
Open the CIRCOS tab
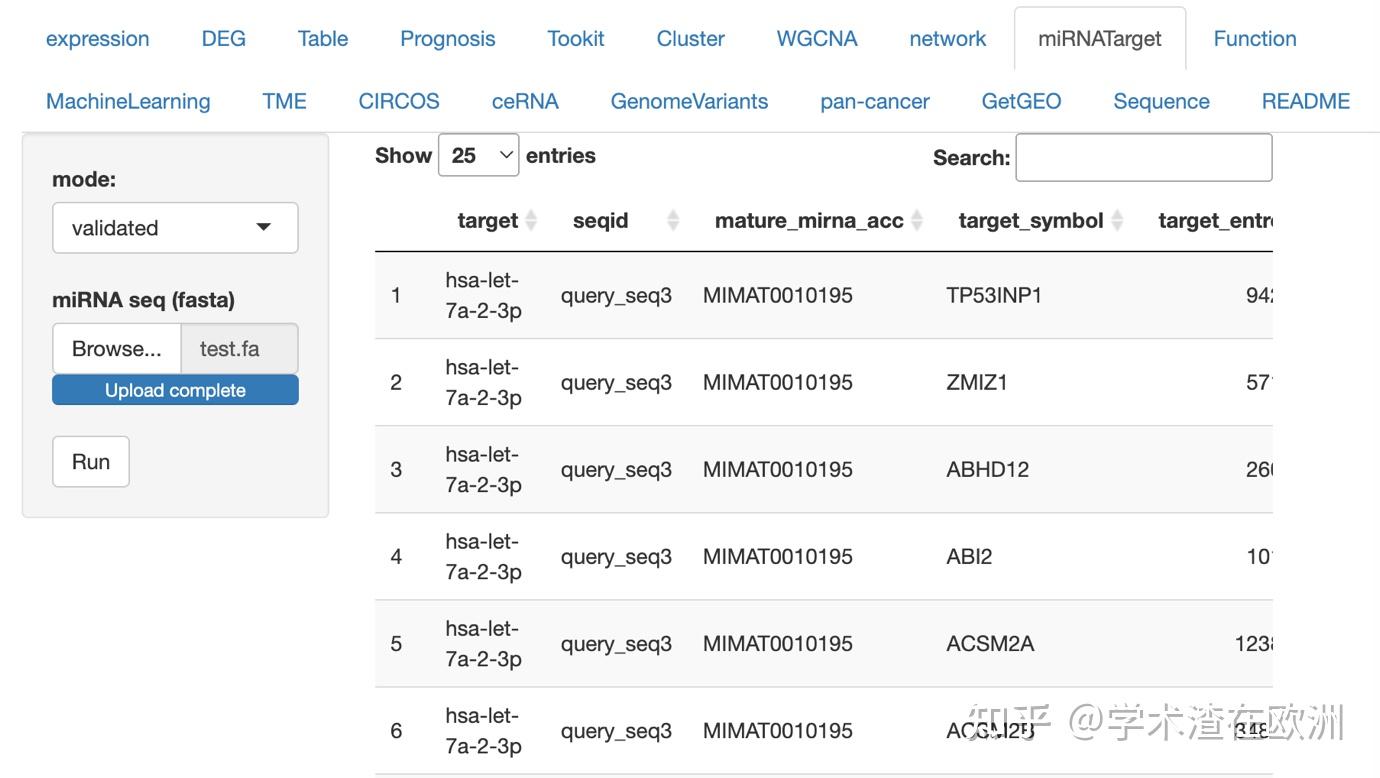pyautogui.click(x=399, y=102)
